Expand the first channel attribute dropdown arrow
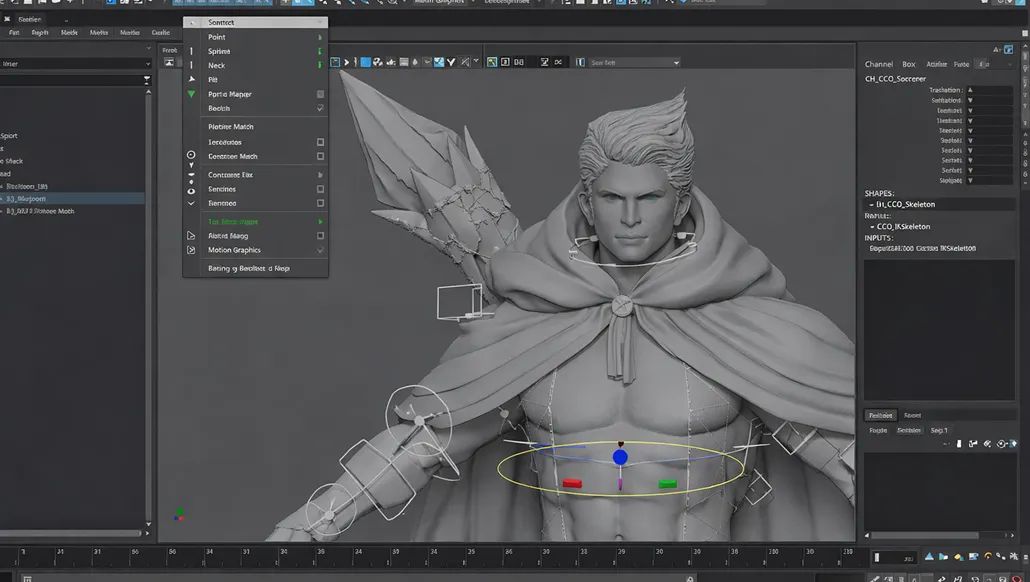This screenshot has height=582, width=1030. tap(970, 90)
